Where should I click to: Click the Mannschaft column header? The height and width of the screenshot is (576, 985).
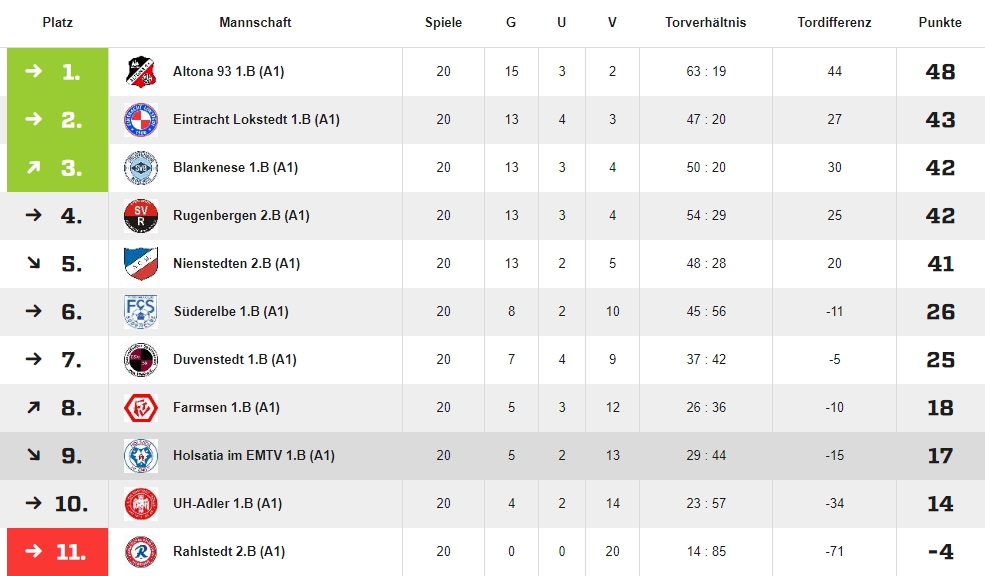pos(255,22)
